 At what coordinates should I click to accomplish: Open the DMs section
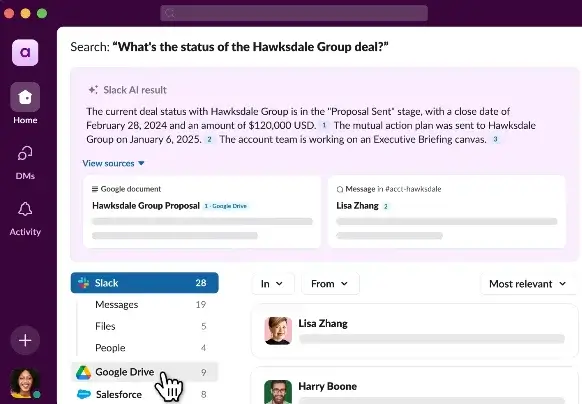25,163
